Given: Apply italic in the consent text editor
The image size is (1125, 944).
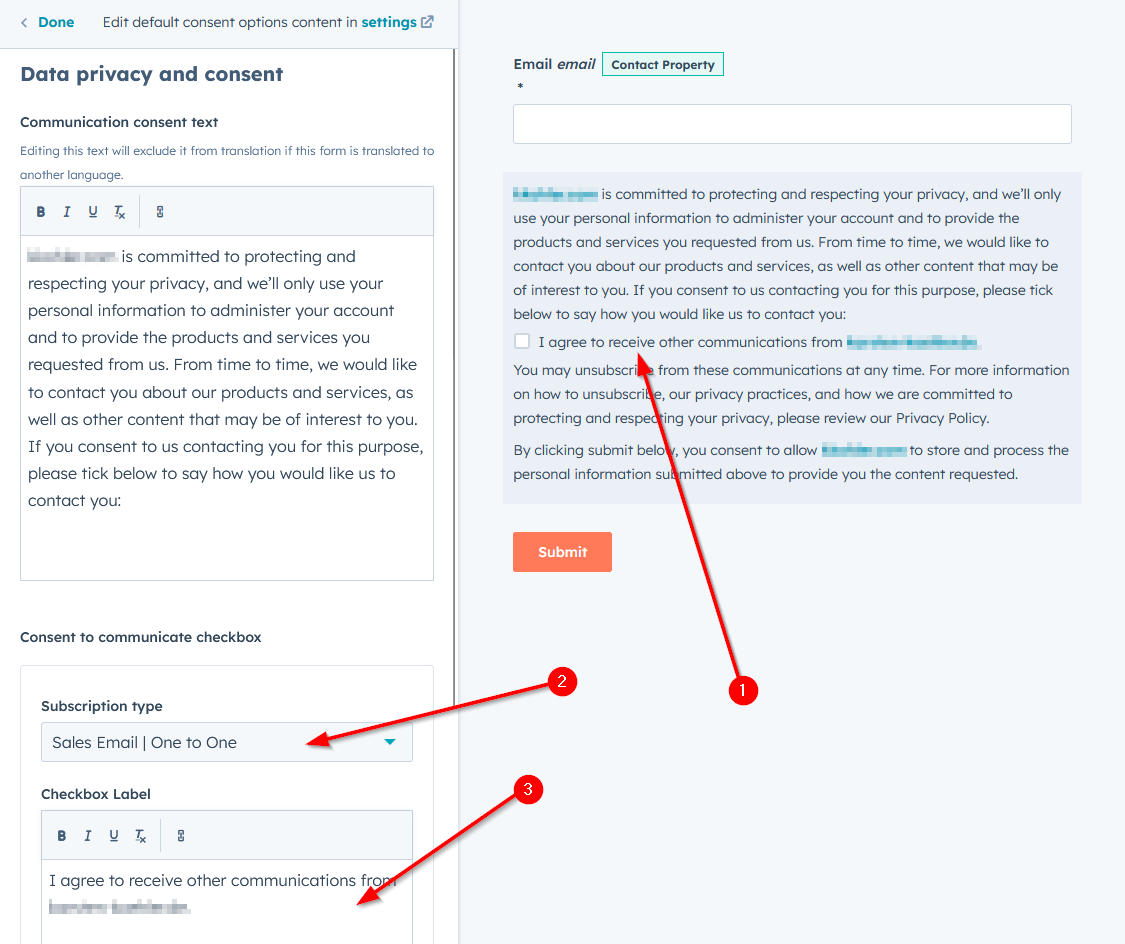Looking at the screenshot, I should [66, 211].
